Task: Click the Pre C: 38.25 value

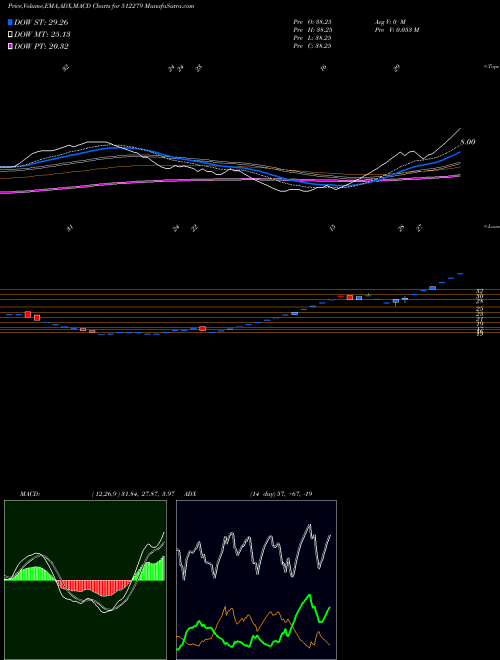Action: click(x=312, y=46)
